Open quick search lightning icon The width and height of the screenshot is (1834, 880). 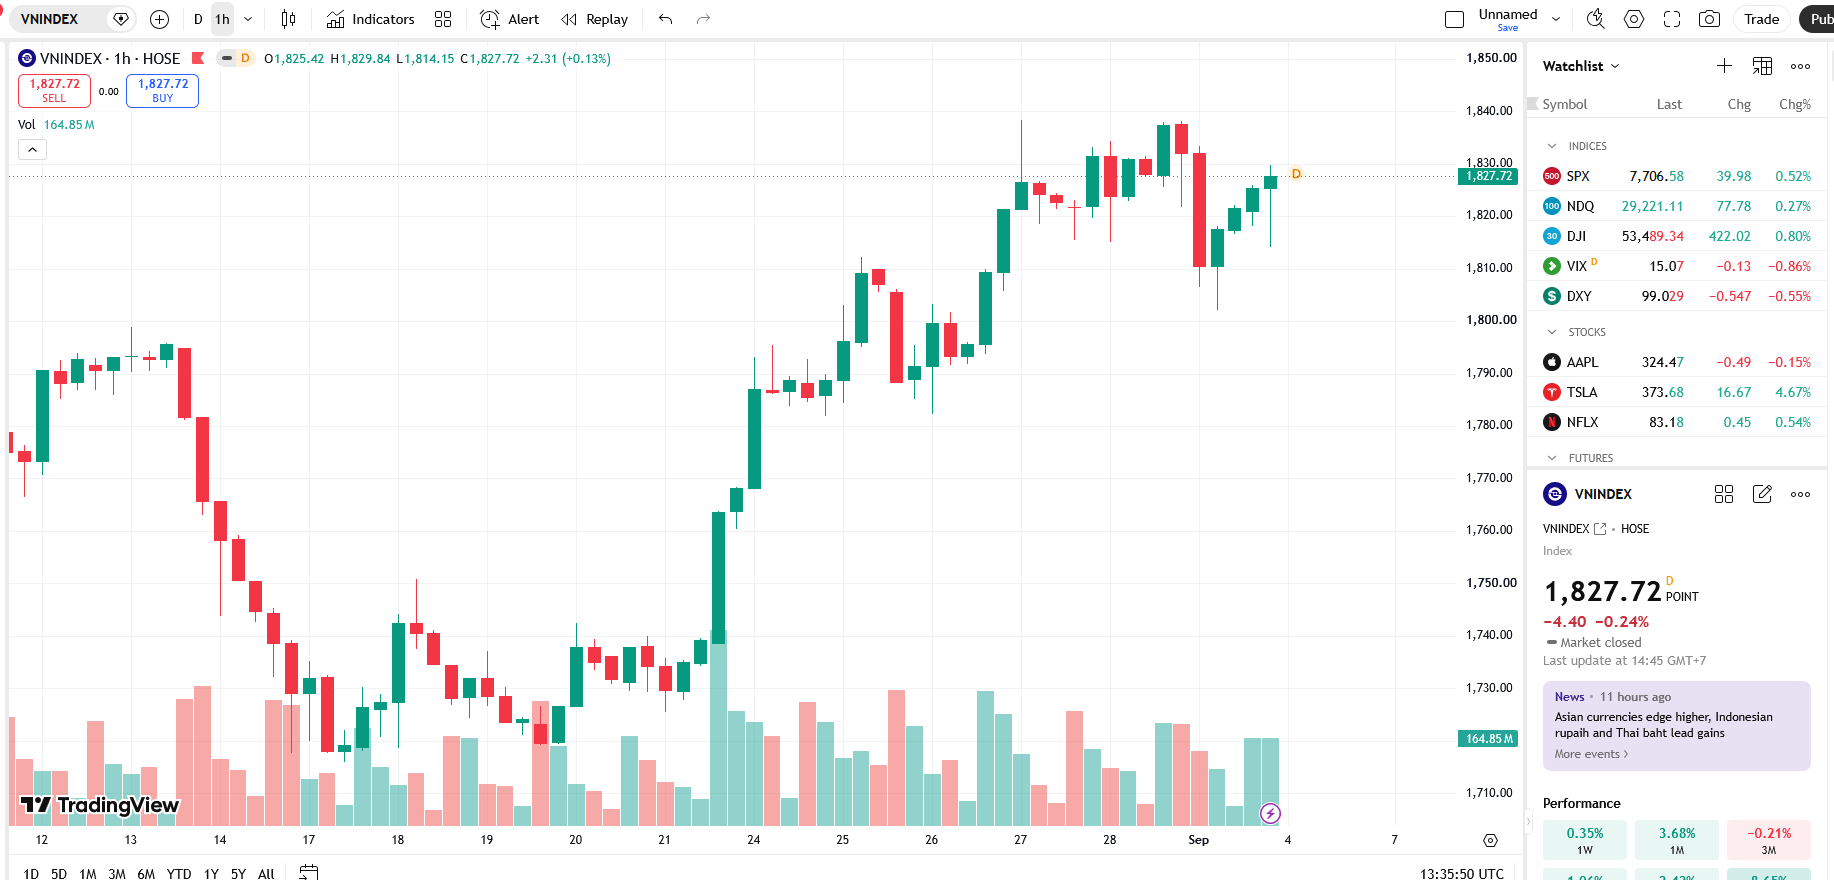pos(1596,19)
